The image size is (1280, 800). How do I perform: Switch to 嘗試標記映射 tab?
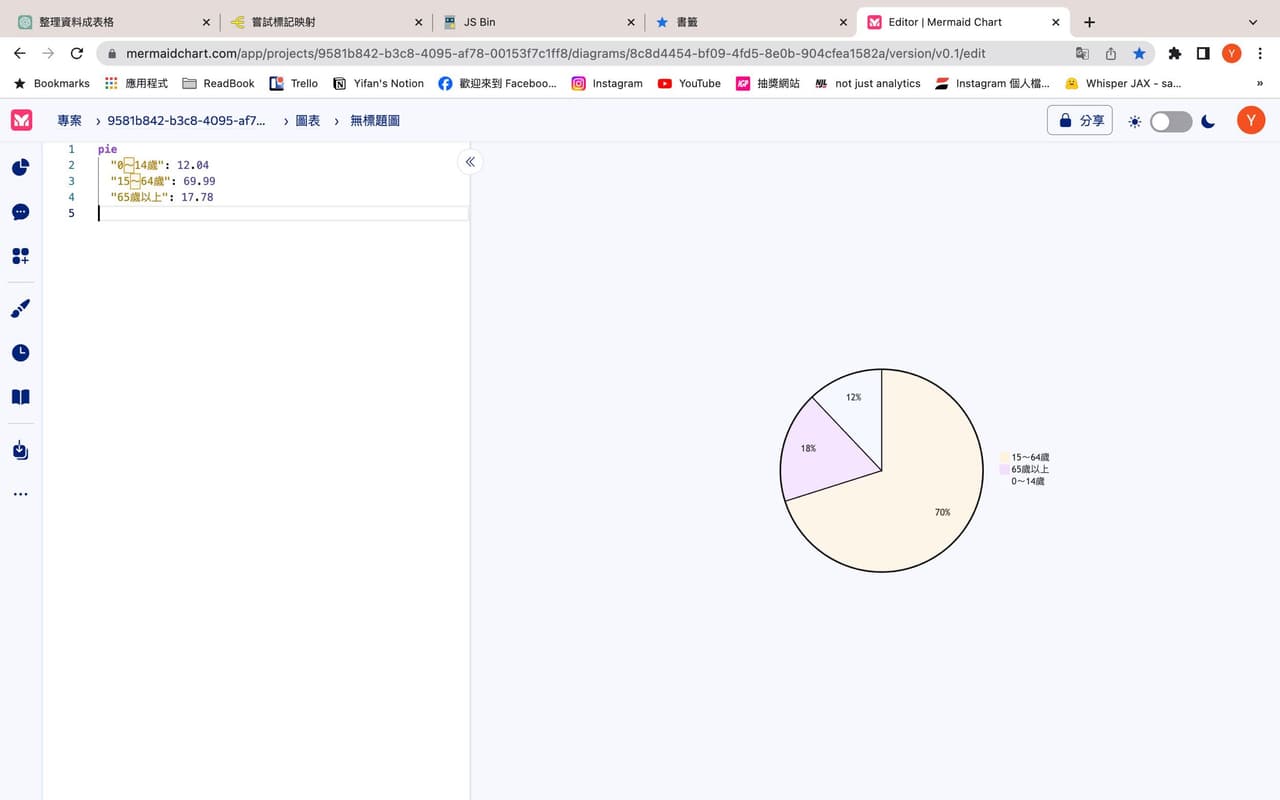point(326,22)
